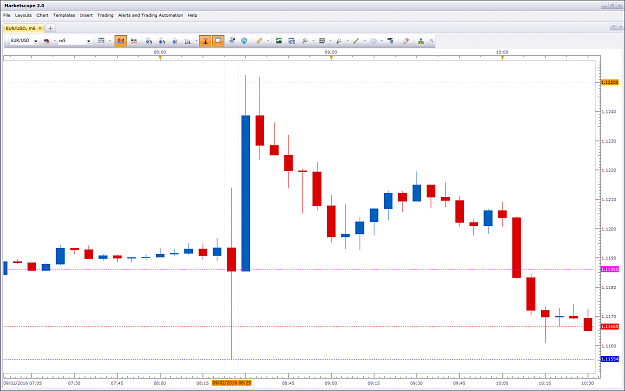Open the Layouts menu
This screenshot has width=625, height=391.
coord(23,15)
